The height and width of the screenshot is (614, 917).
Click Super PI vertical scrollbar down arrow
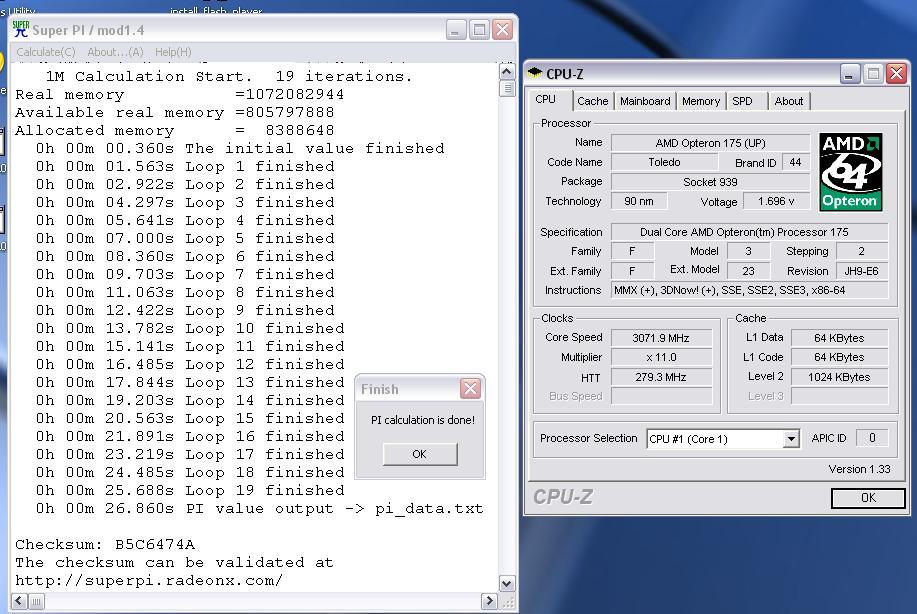506,583
